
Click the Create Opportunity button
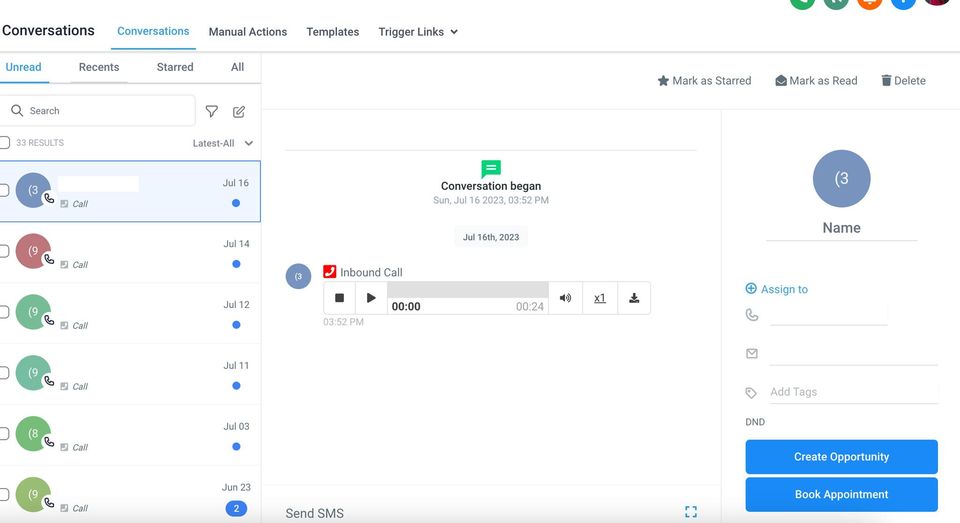click(x=841, y=457)
